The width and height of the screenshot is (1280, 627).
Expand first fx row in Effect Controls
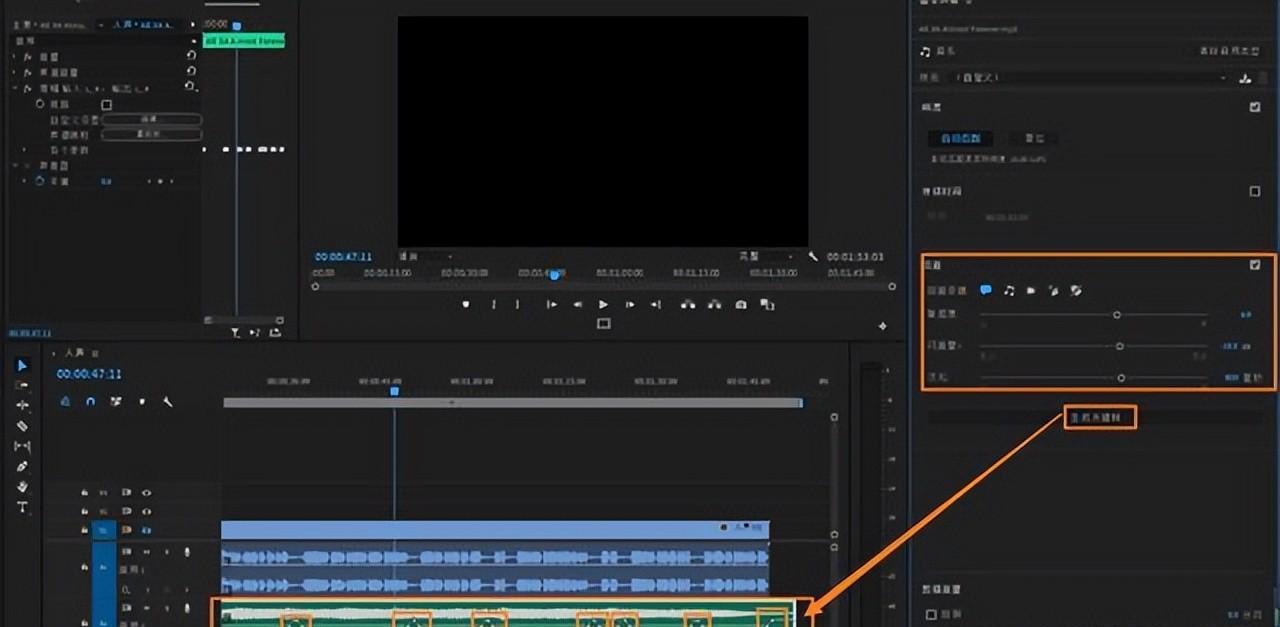(x=14, y=57)
